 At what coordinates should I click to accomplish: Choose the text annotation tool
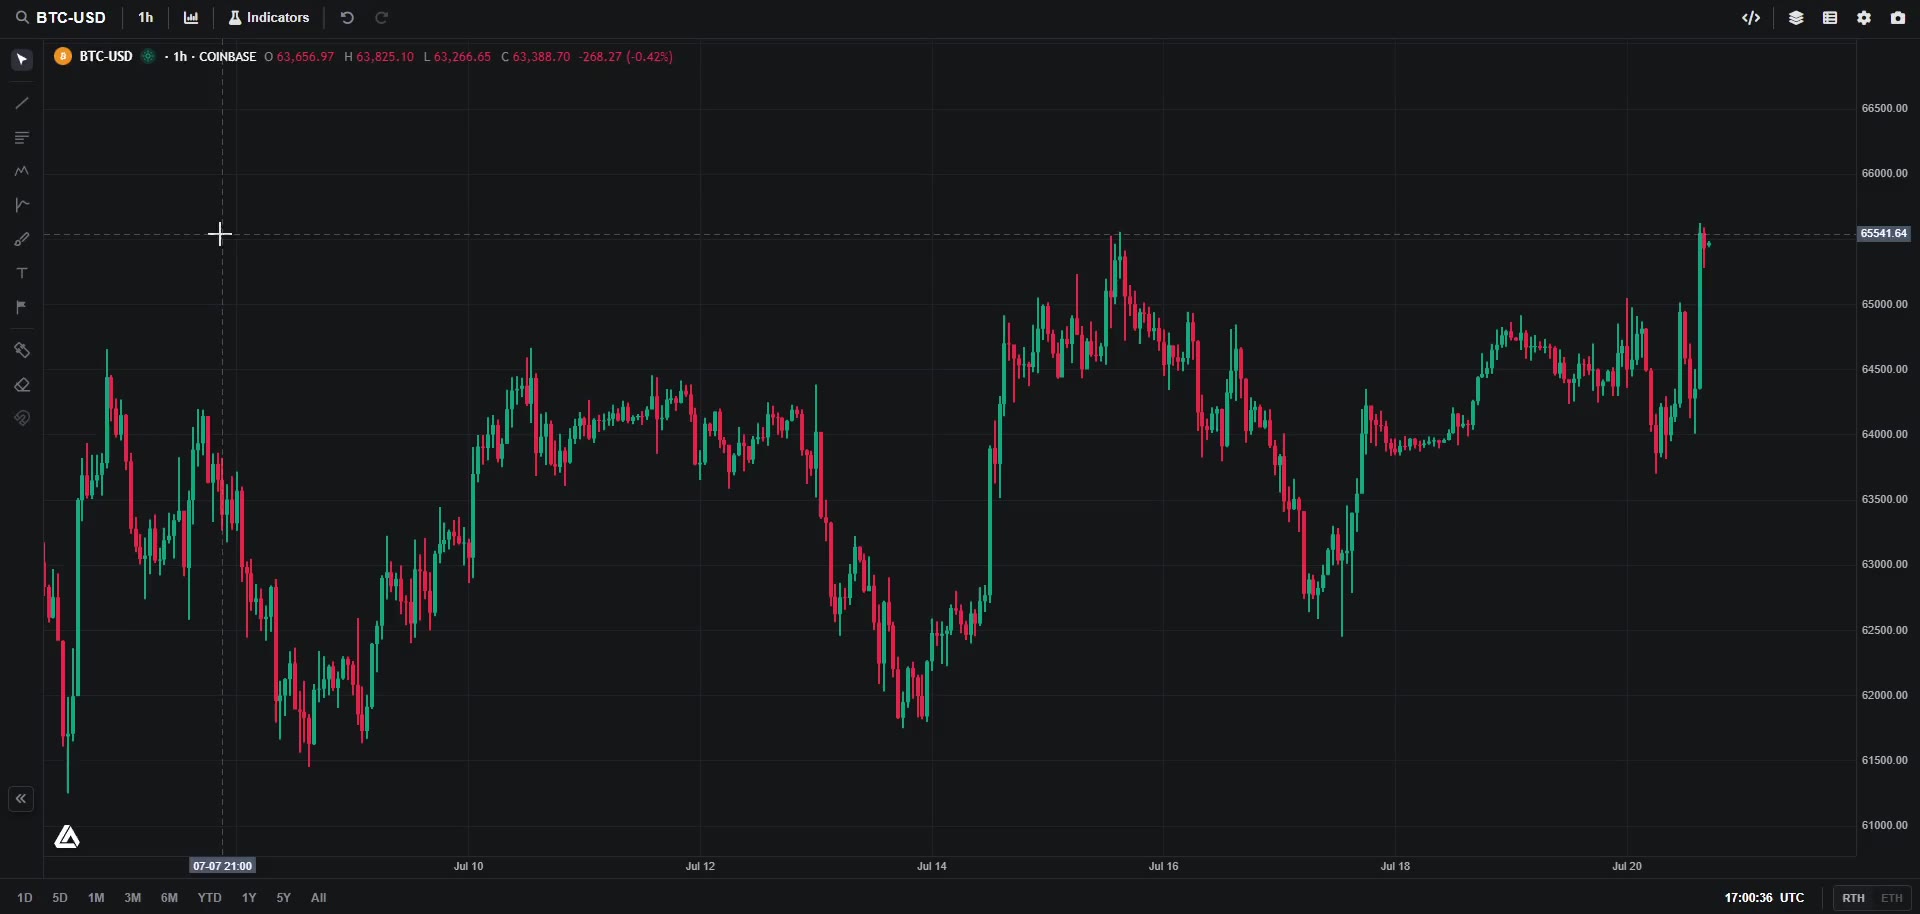[22, 273]
